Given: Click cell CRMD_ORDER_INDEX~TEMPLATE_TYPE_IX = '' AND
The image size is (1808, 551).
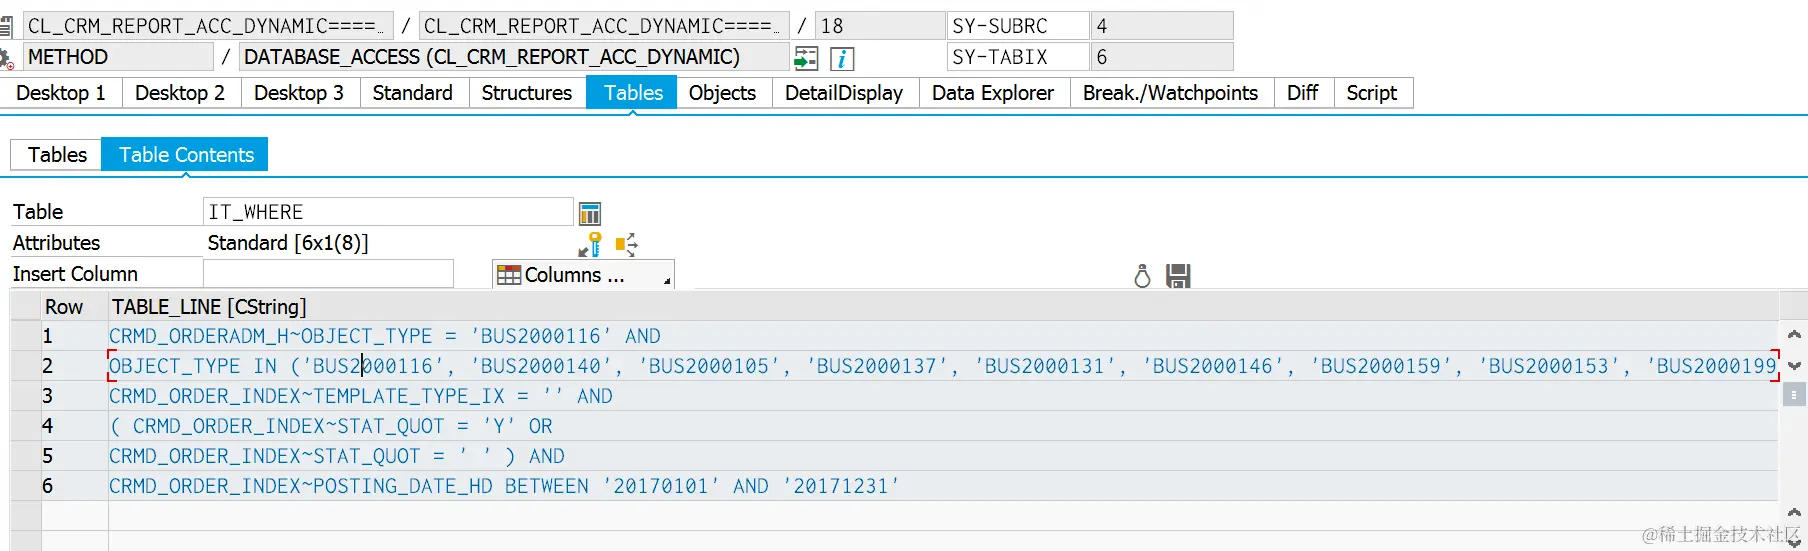Looking at the screenshot, I should tap(943, 396).
